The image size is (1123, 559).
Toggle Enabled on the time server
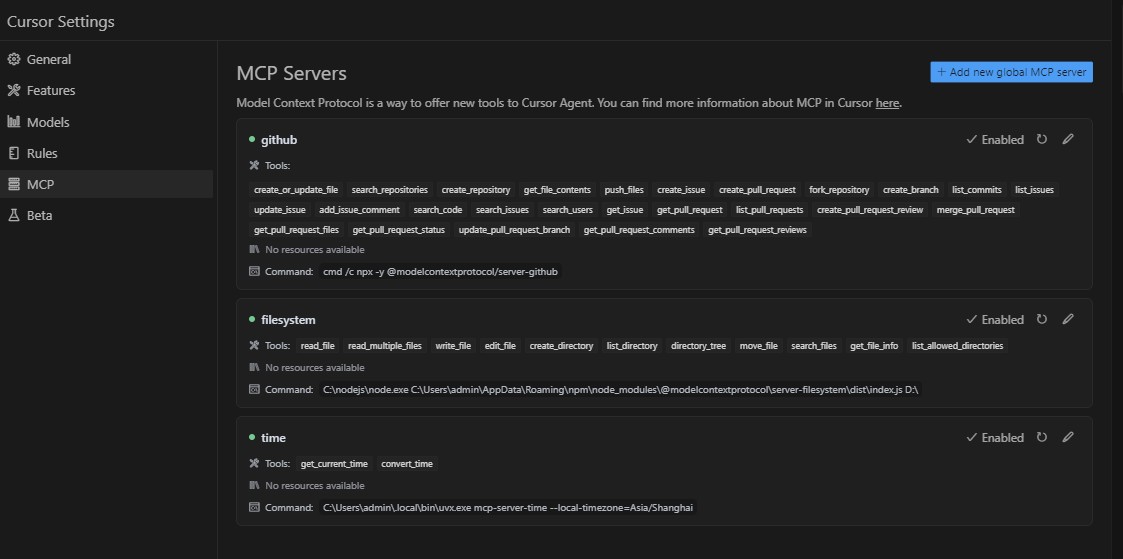(995, 438)
